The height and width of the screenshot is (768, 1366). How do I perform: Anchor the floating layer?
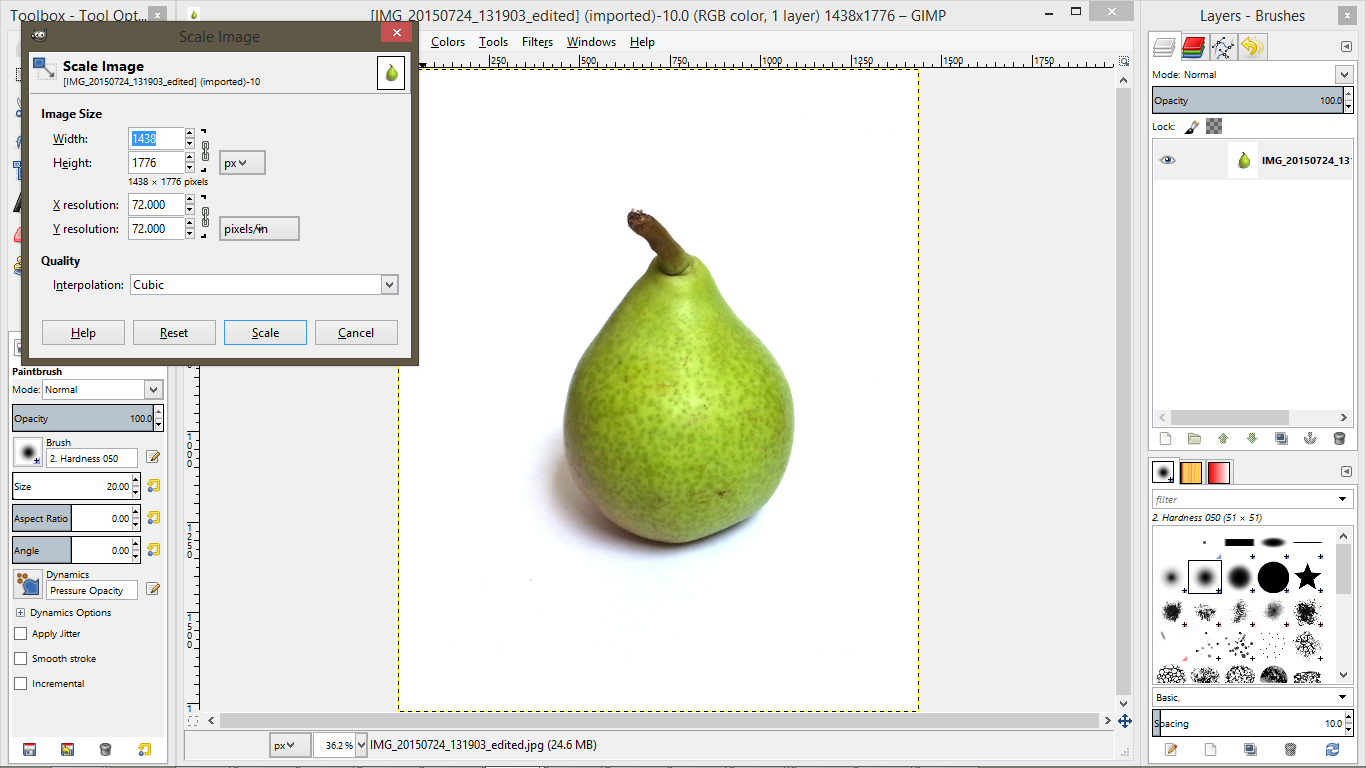tap(1308, 438)
